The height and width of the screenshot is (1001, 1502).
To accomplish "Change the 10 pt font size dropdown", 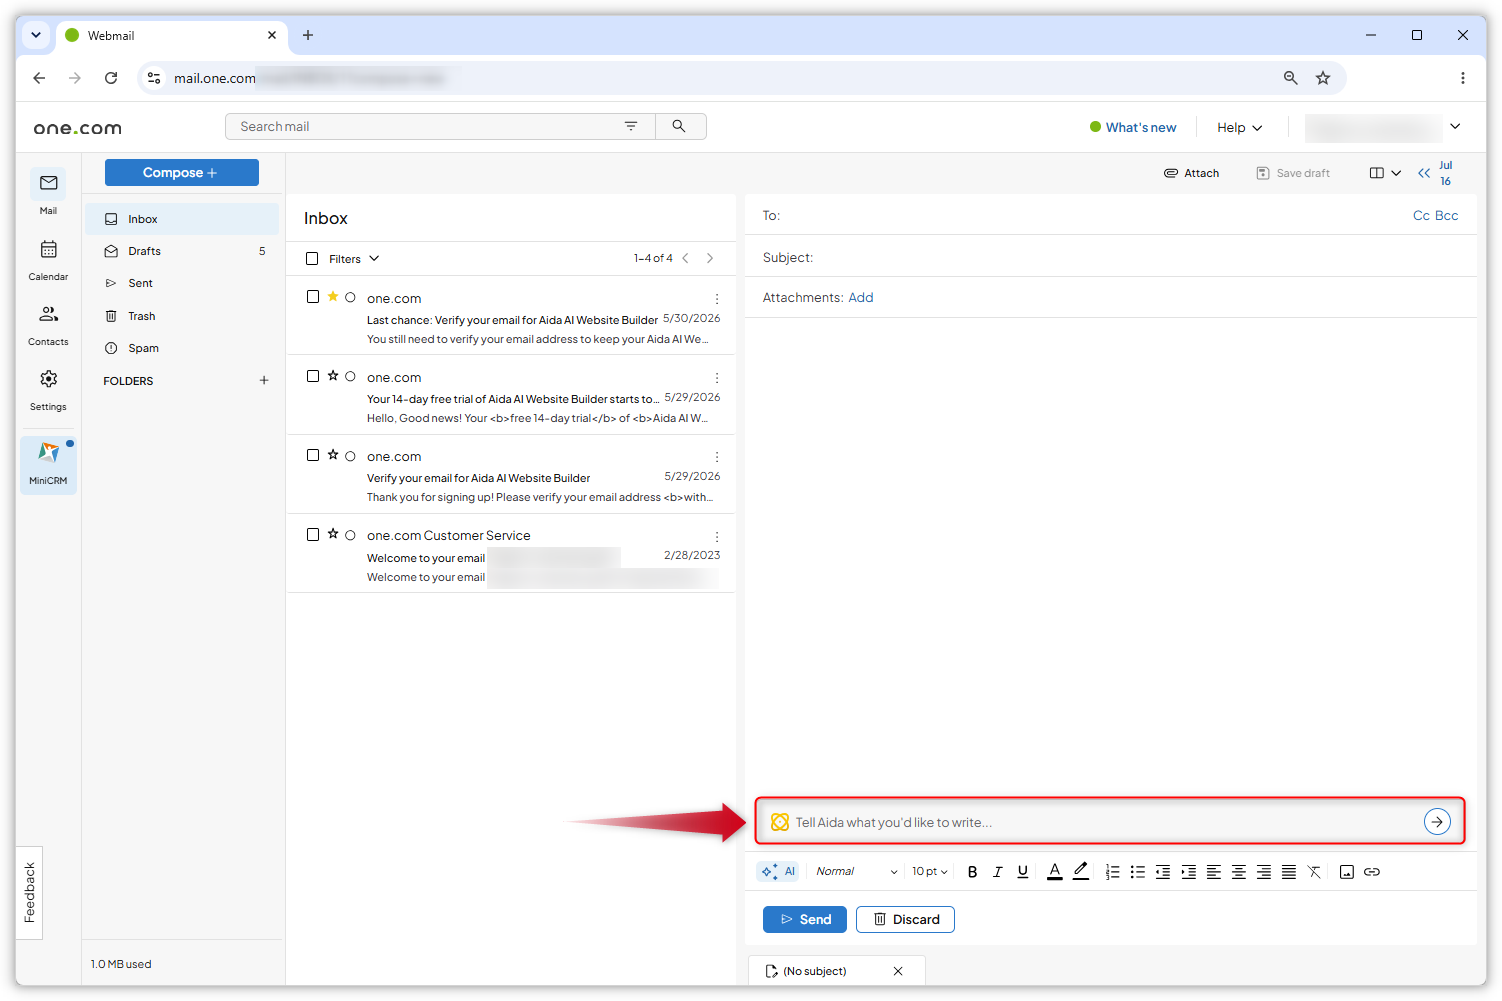I will (929, 872).
